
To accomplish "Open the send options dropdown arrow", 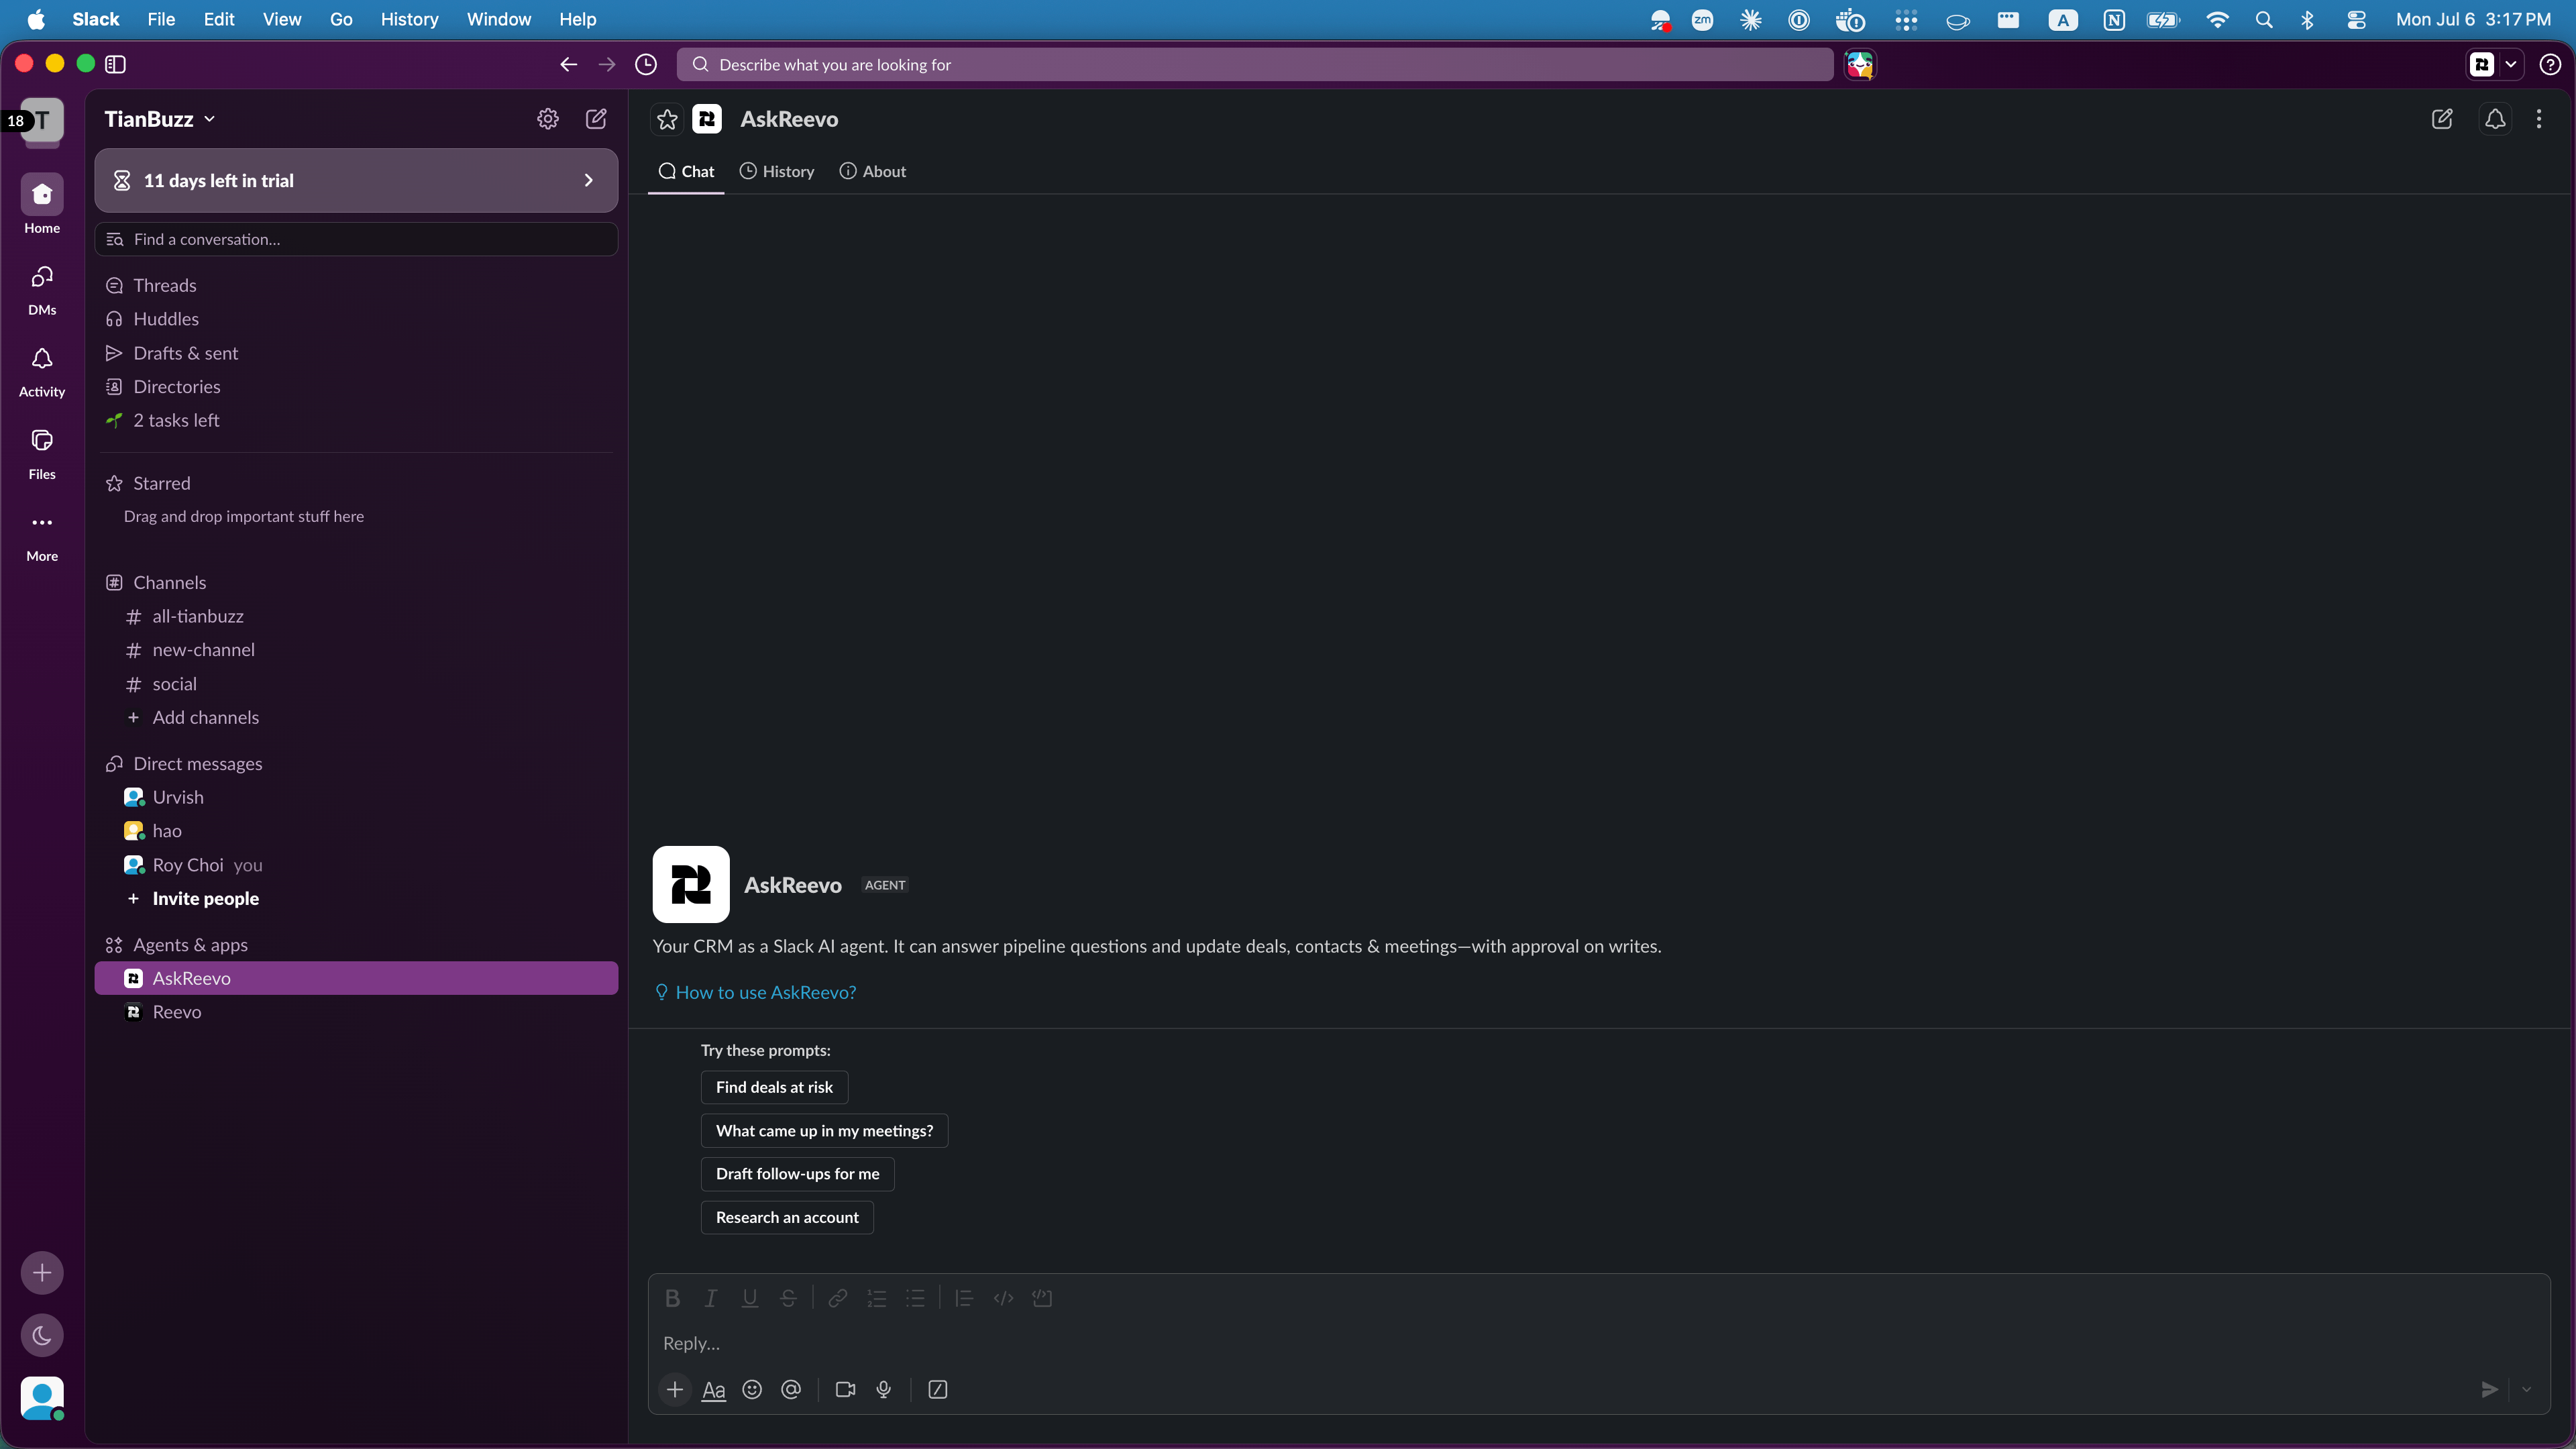I will pos(2526,1389).
